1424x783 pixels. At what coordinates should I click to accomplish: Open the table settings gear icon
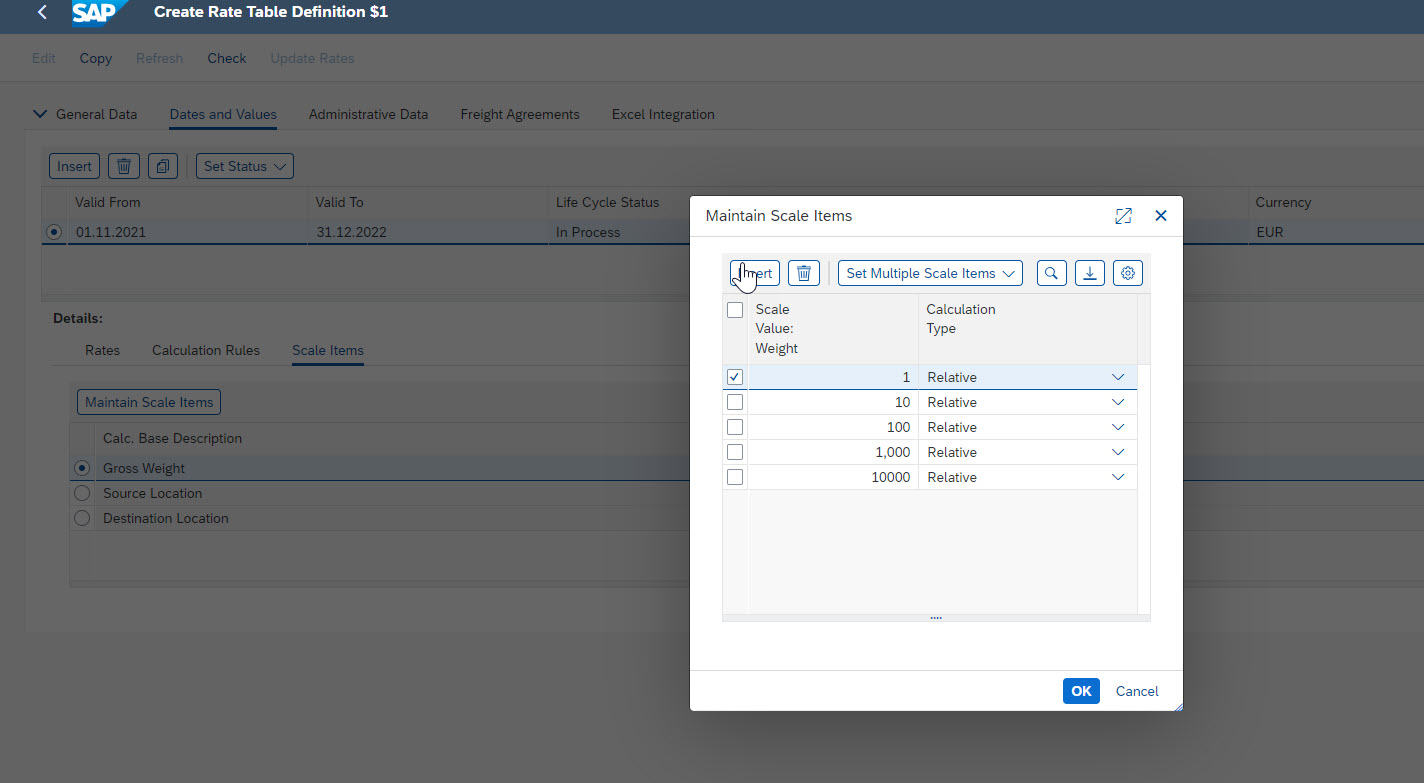(1127, 273)
